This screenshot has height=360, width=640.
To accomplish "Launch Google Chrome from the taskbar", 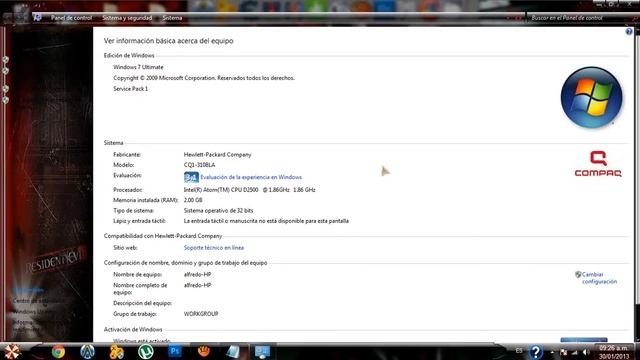I will (x=58, y=351).
